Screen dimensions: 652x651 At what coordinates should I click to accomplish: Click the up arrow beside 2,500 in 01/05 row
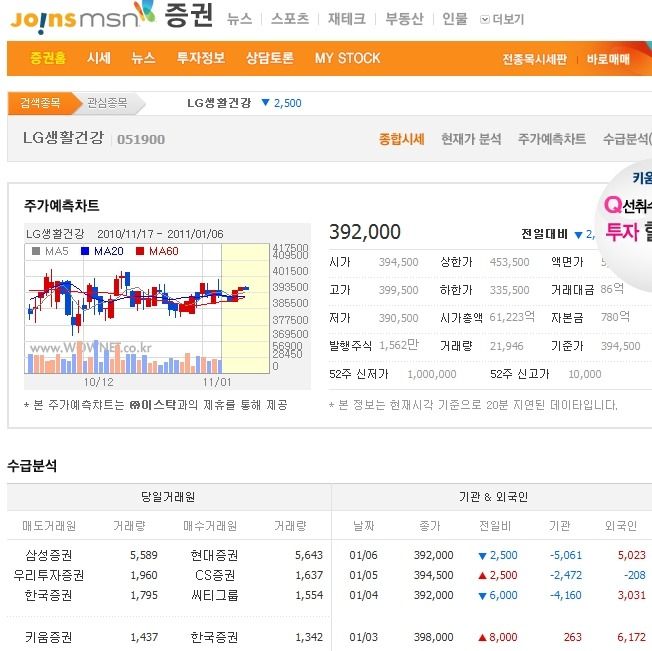coord(482,576)
